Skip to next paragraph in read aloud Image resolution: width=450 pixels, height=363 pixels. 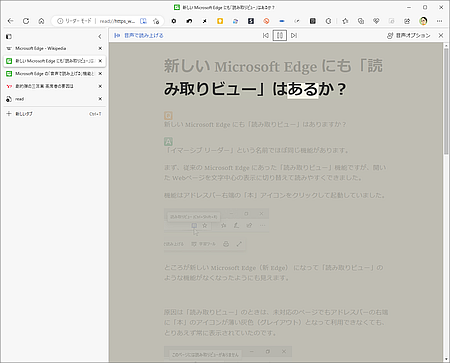[x=294, y=35]
